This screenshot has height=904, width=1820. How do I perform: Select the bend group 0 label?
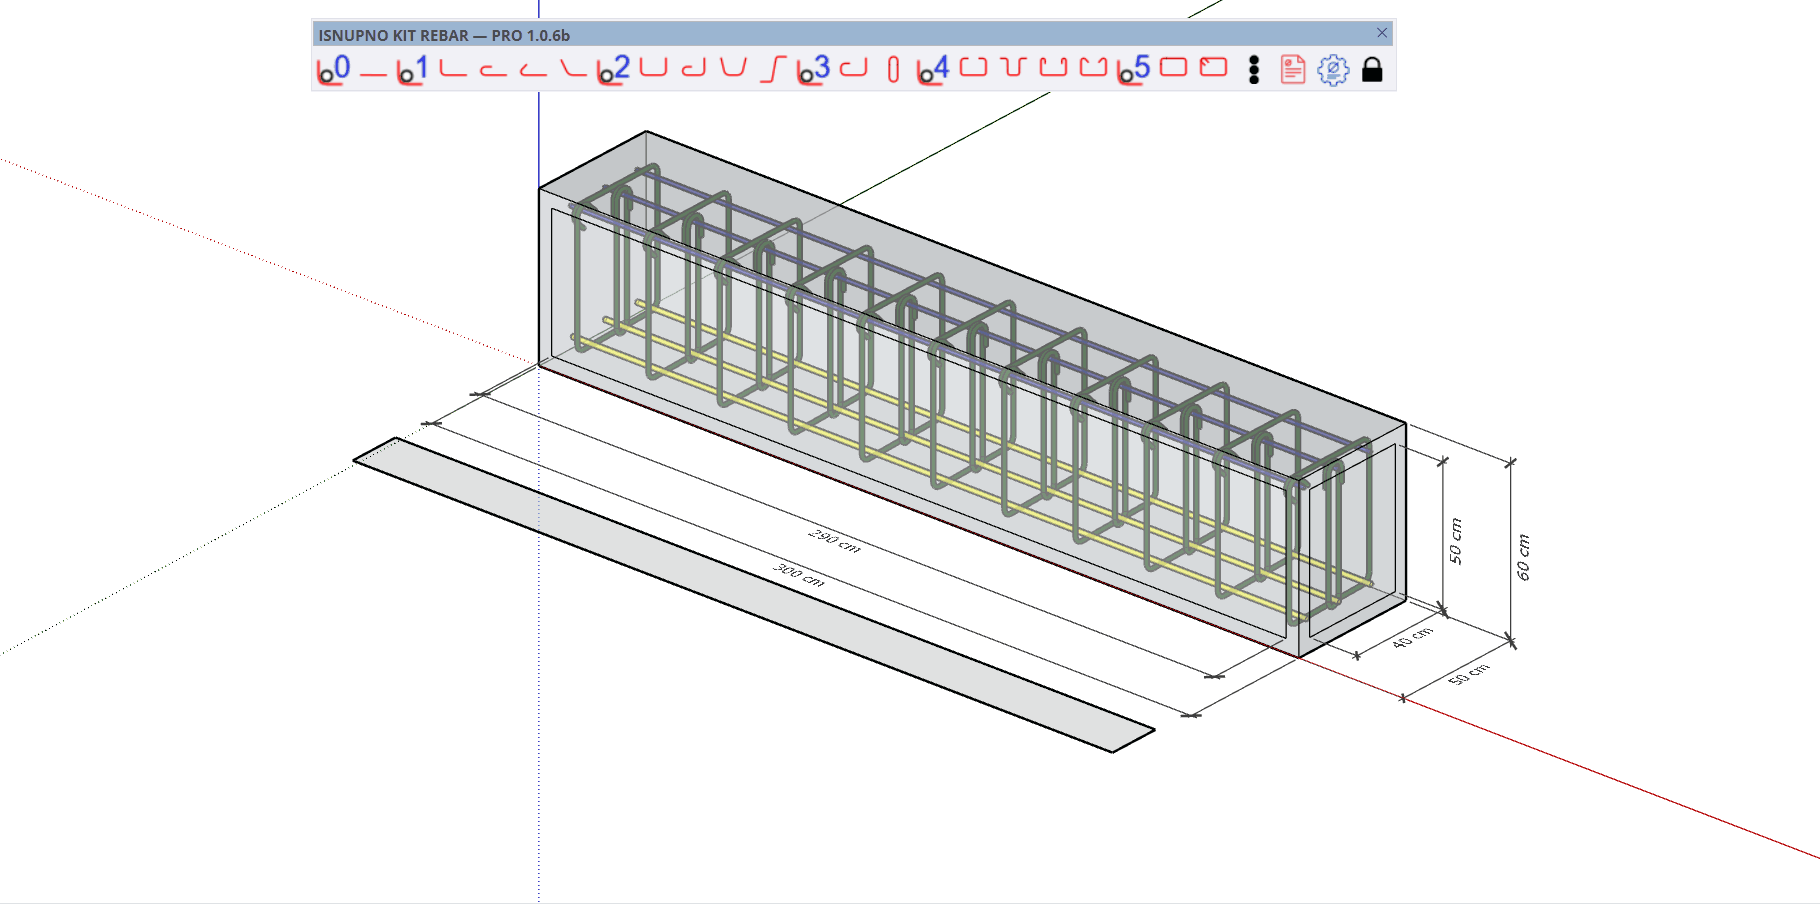click(x=333, y=69)
